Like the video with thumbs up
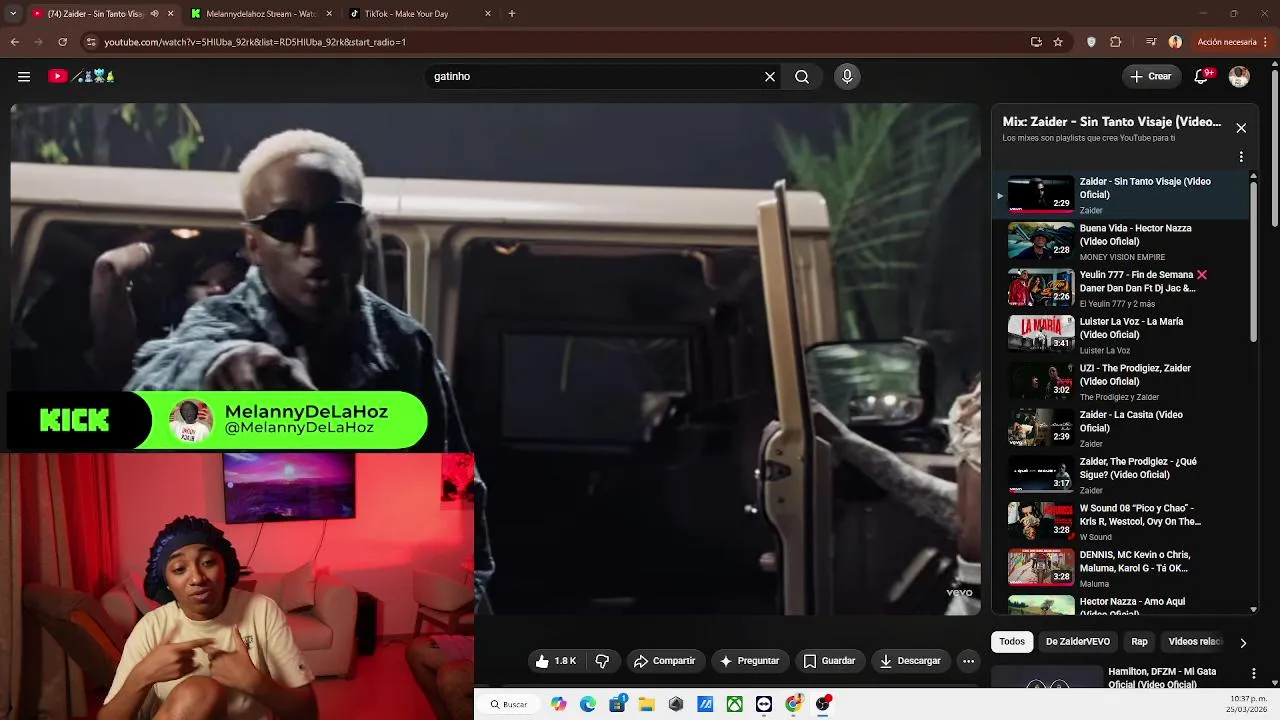This screenshot has height=720, width=1280. tap(556, 661)
